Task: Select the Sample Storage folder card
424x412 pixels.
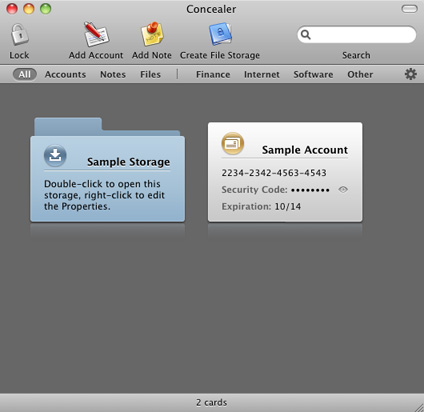Action: pyautogui.click(x=107, y=170)
